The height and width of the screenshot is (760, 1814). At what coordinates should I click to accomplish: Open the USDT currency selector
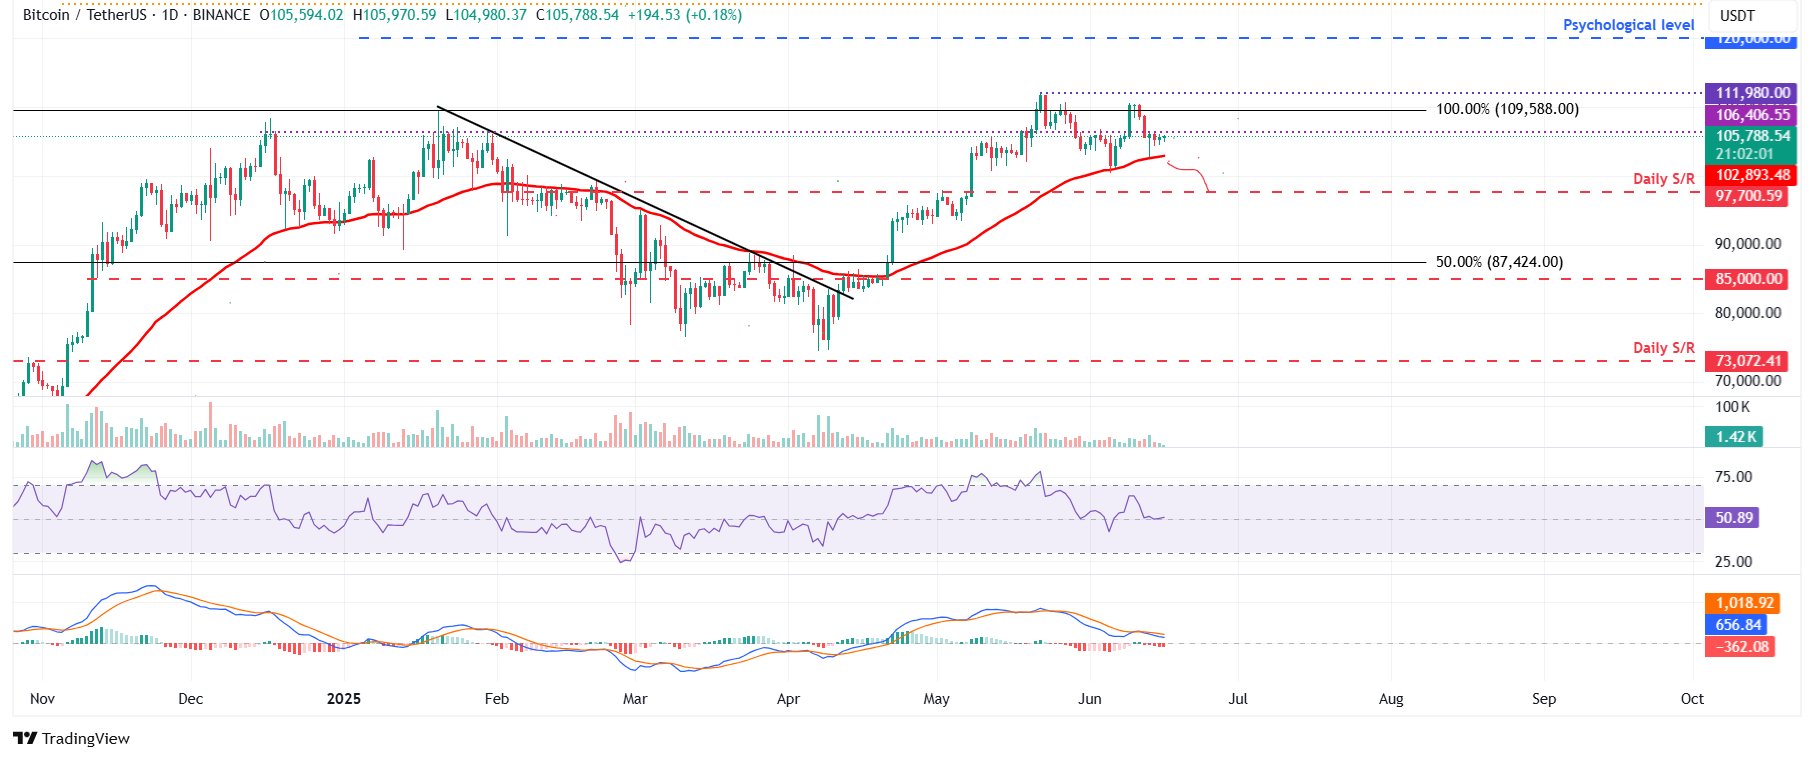[x=1737, y=16]
